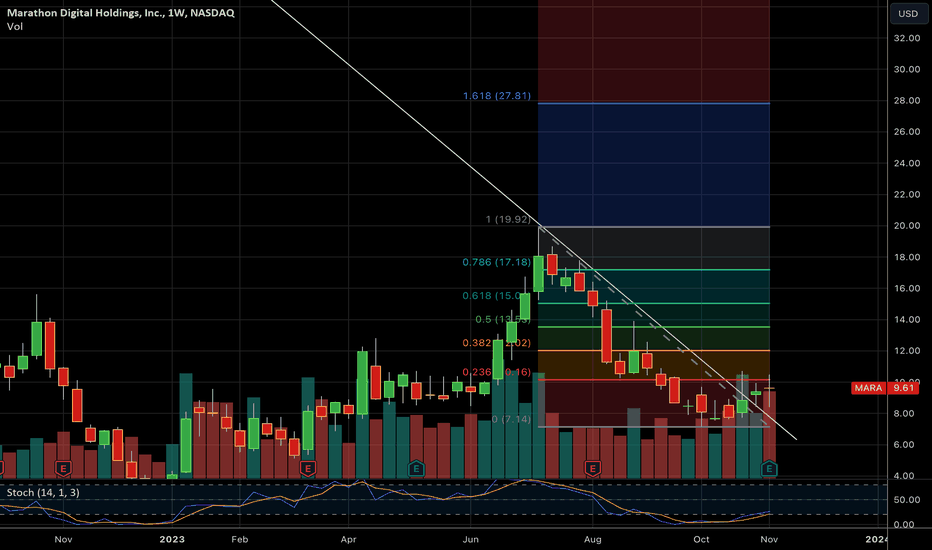Select the blue 1.618 Fibonacci extension line
The height and width of the screenshot is (550, 932).
pos(654,103)
